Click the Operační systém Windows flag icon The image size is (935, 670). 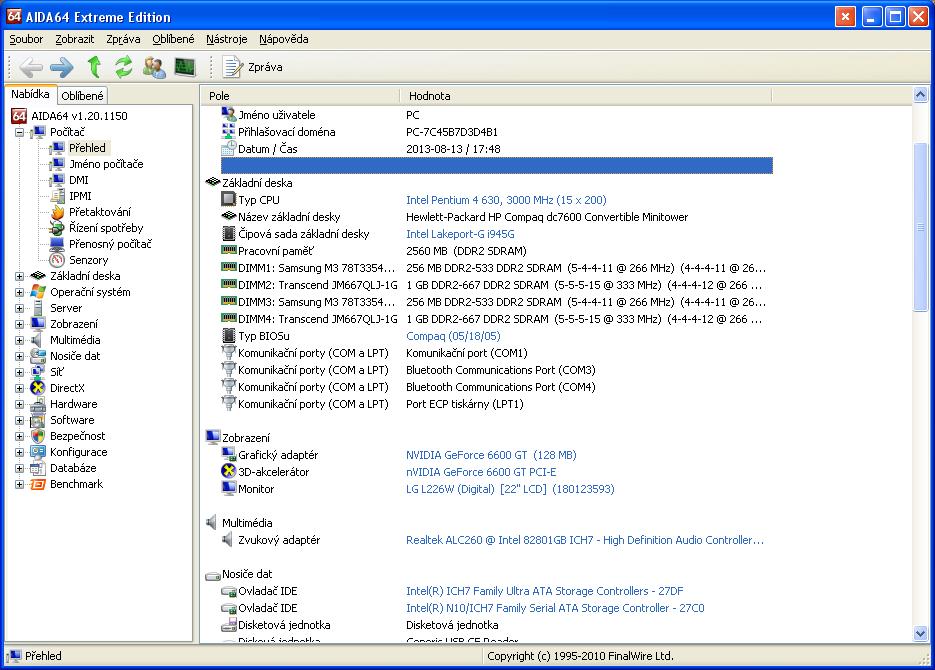[x=38, y=292]
